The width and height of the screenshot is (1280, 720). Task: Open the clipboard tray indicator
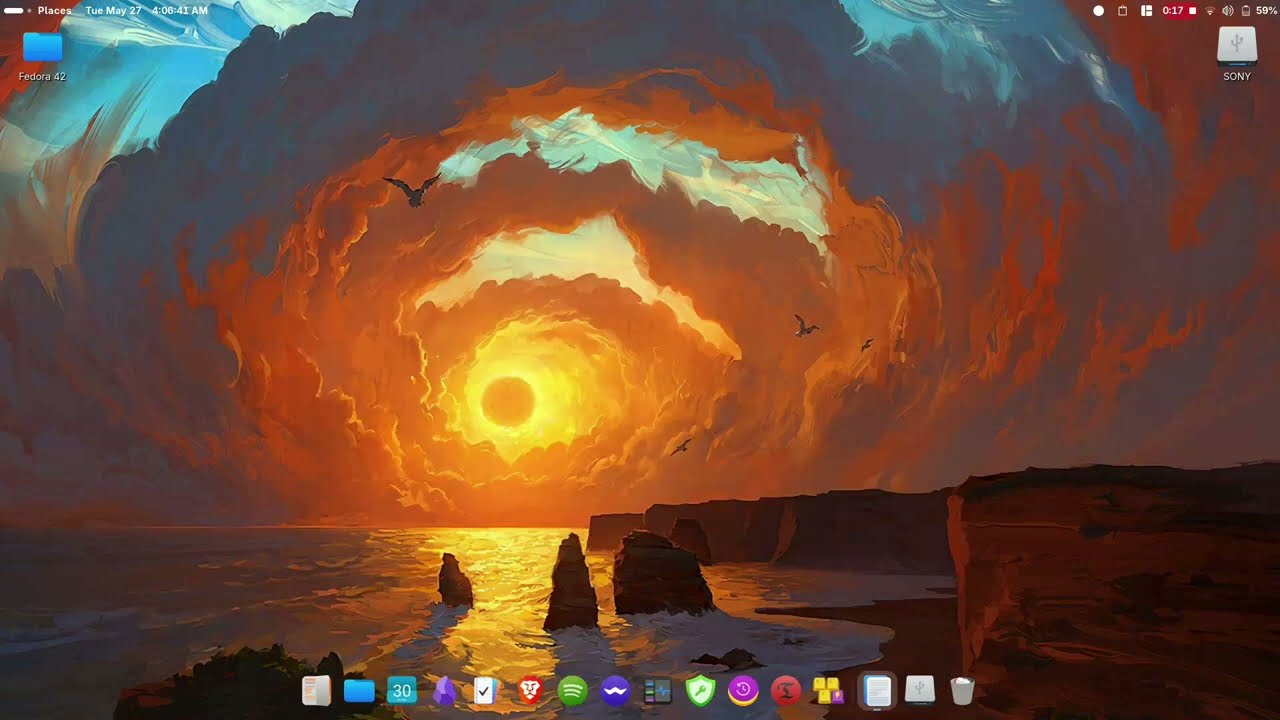tap(1122, 10)
